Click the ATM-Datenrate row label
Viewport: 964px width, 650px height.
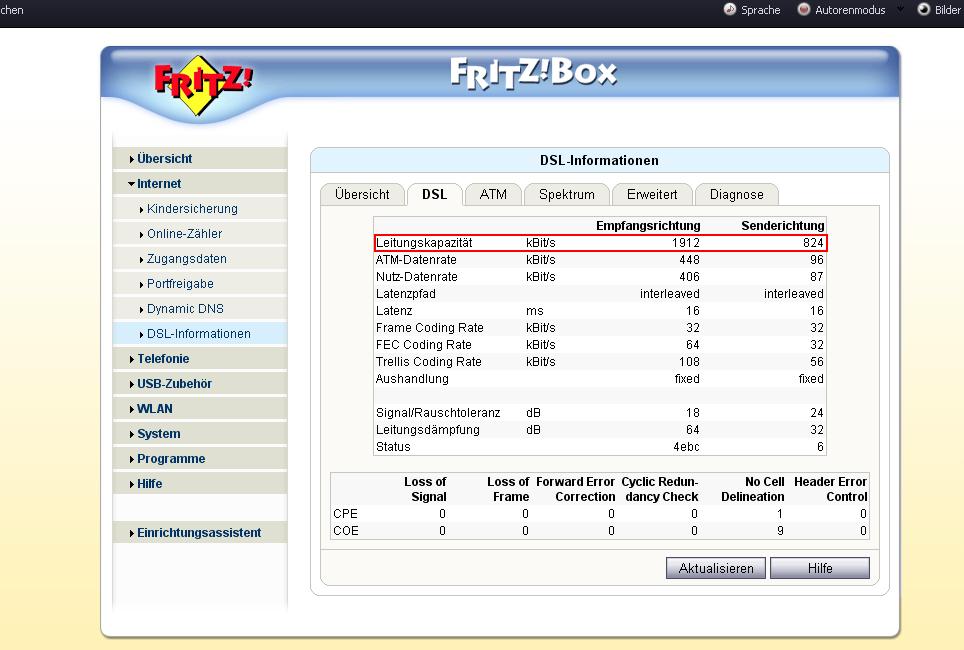pos(416,260)
